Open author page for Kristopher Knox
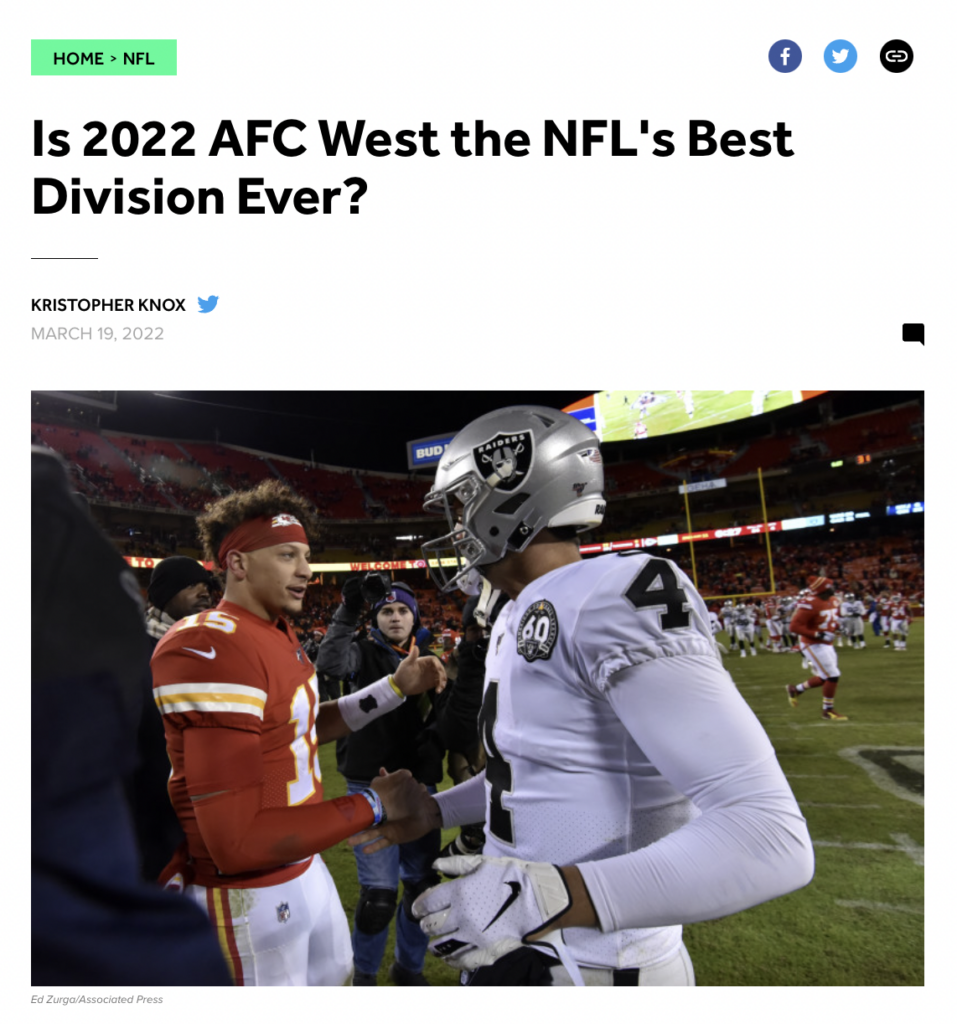 click(x=108, y=305)
